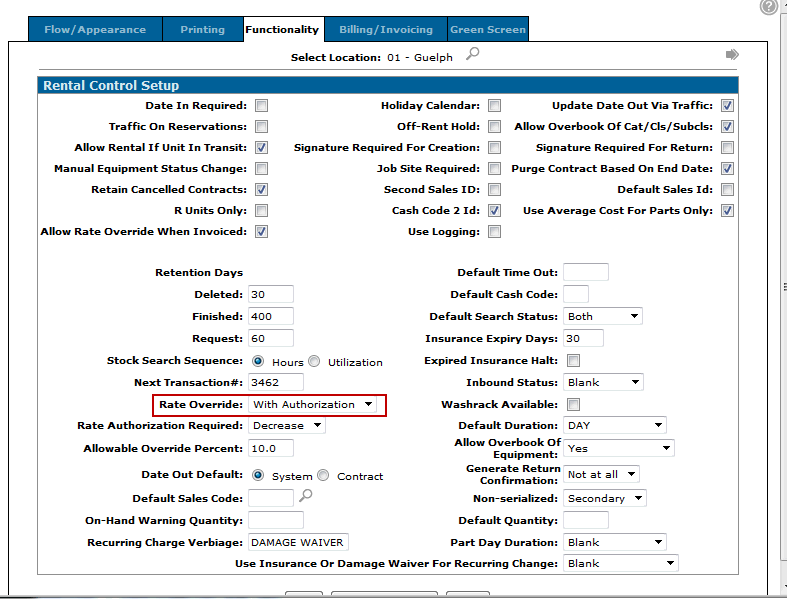
Task: Switch to the Printing tab
Action: (202, 30)
